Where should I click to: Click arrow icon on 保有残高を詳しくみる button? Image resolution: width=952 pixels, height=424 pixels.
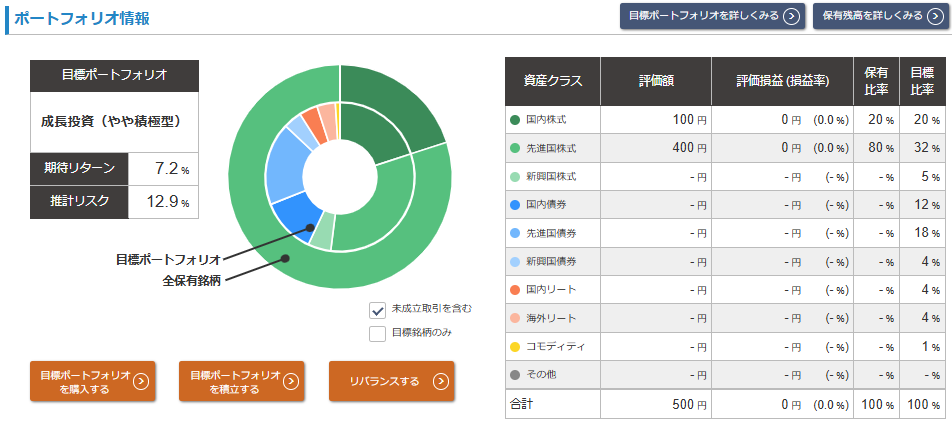click(933, 16)
